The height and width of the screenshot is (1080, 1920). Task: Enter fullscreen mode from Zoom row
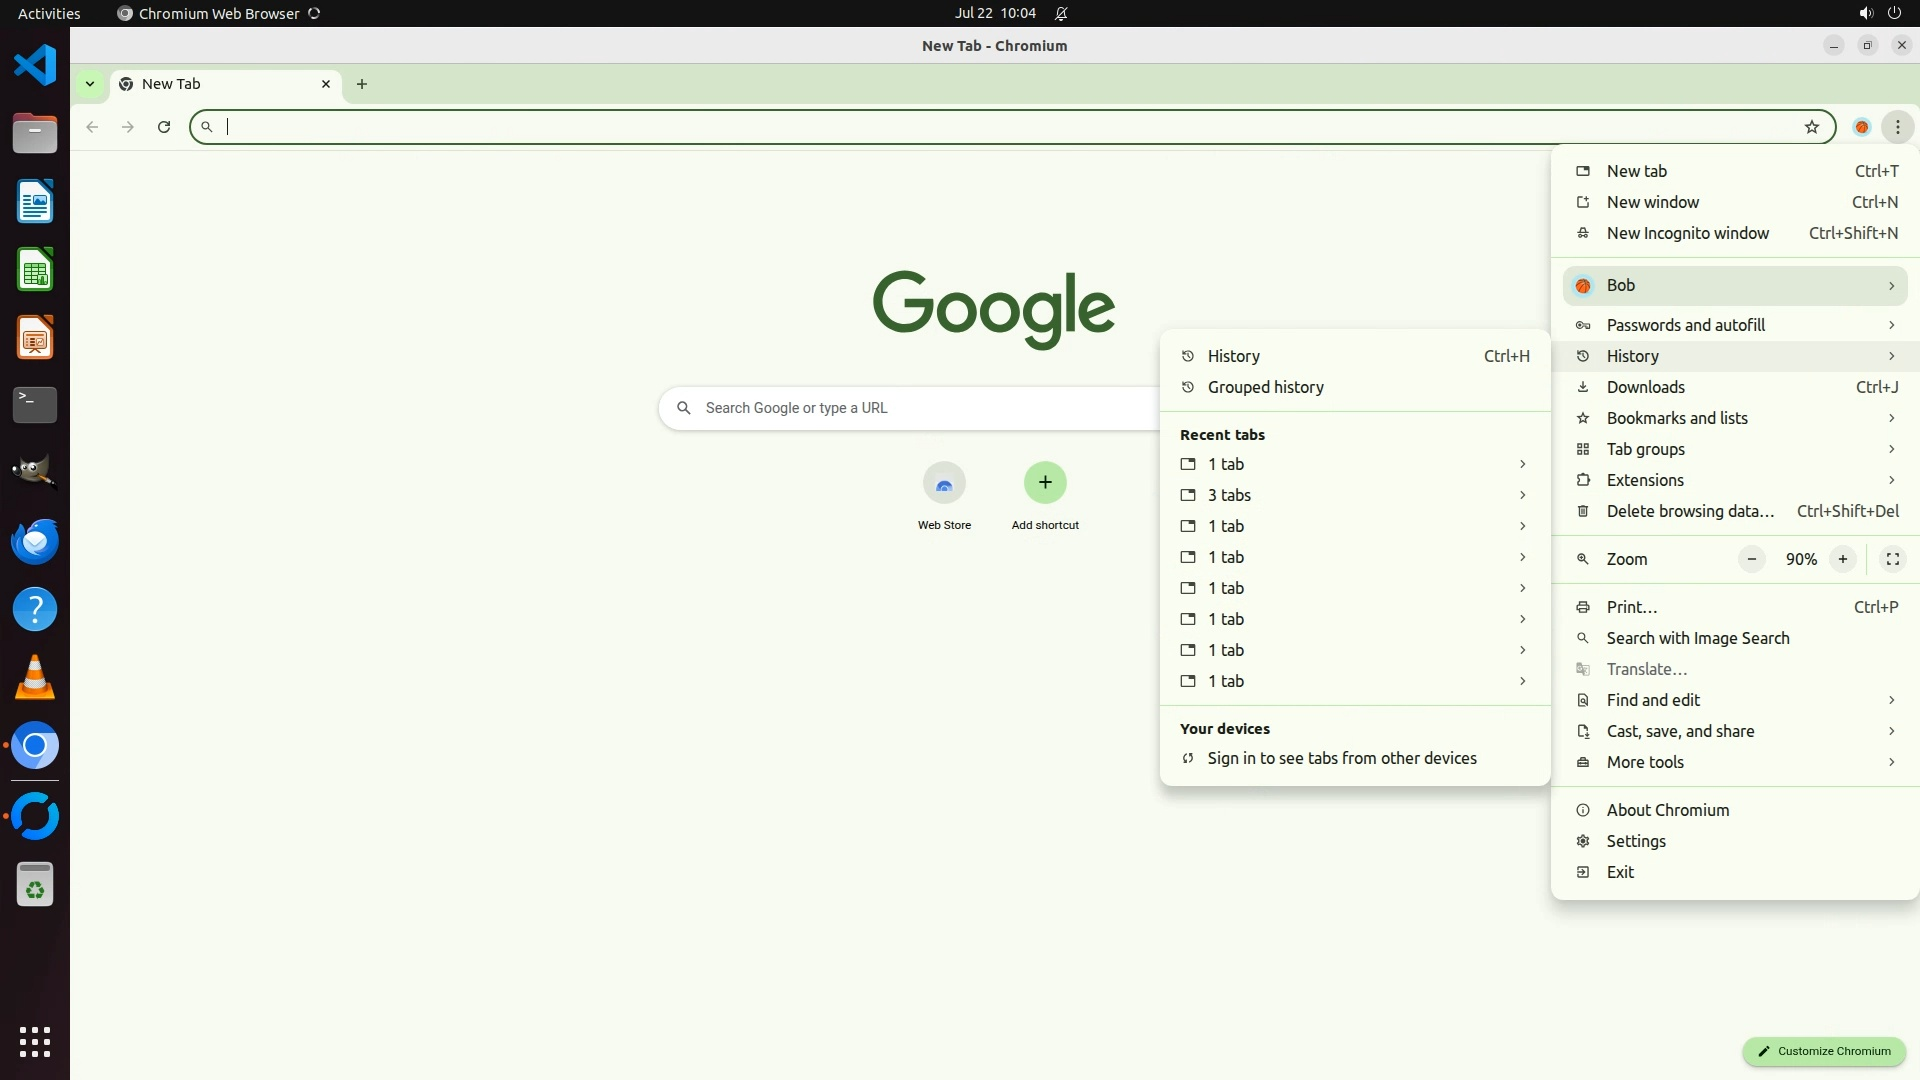[x=1892, y=559]
